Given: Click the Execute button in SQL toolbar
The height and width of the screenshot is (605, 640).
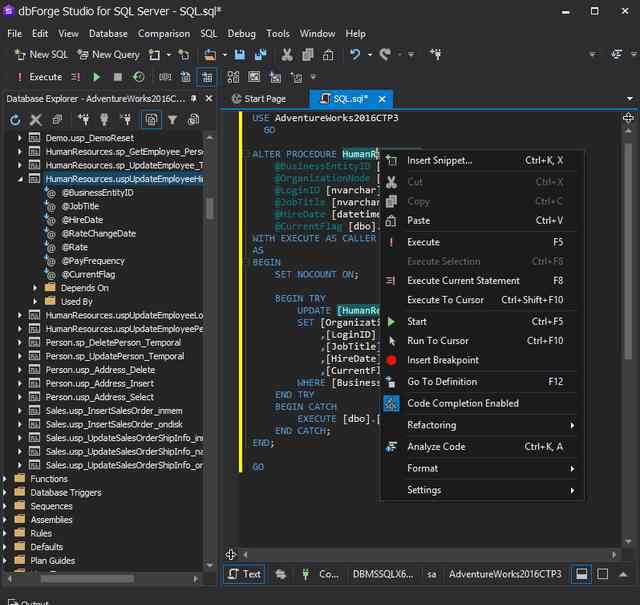Looking at the screenshot, I should pyautogui.click(x=39, y=77).
